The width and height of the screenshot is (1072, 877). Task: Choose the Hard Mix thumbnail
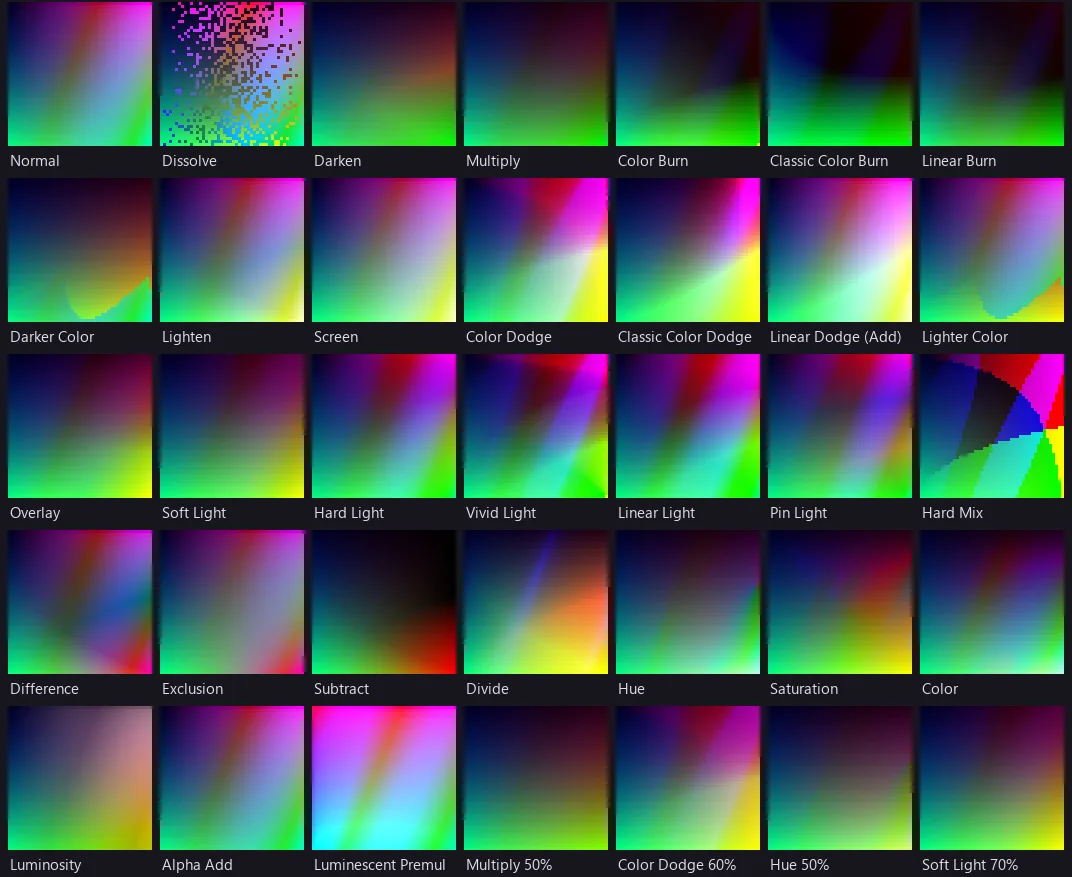click(992, 426)
